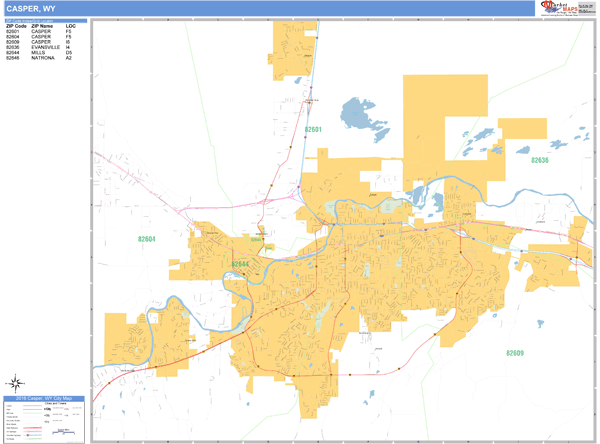Click the gray box beside the logo

tap(585, 8)
